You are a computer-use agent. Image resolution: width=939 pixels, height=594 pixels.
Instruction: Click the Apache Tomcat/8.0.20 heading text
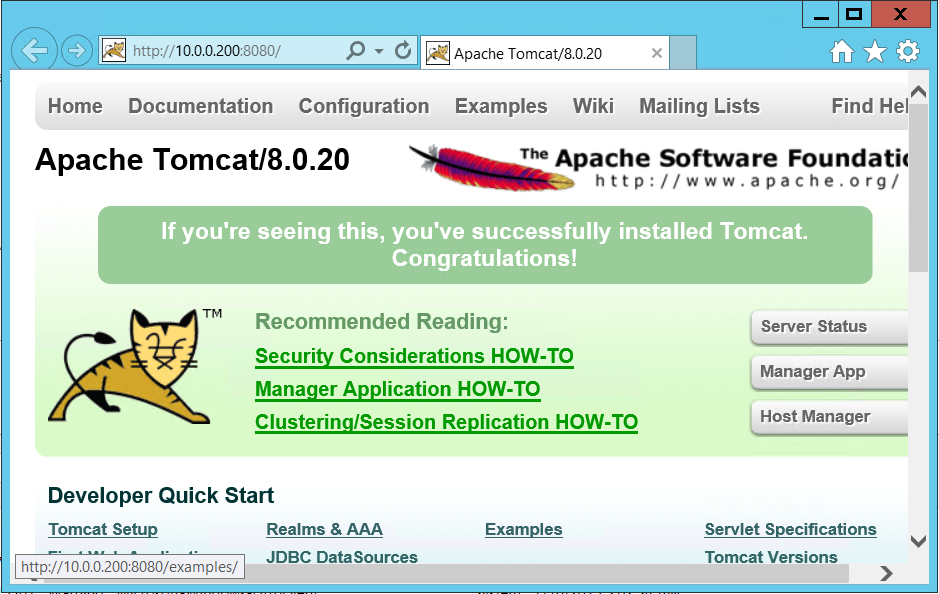point(192,160)
